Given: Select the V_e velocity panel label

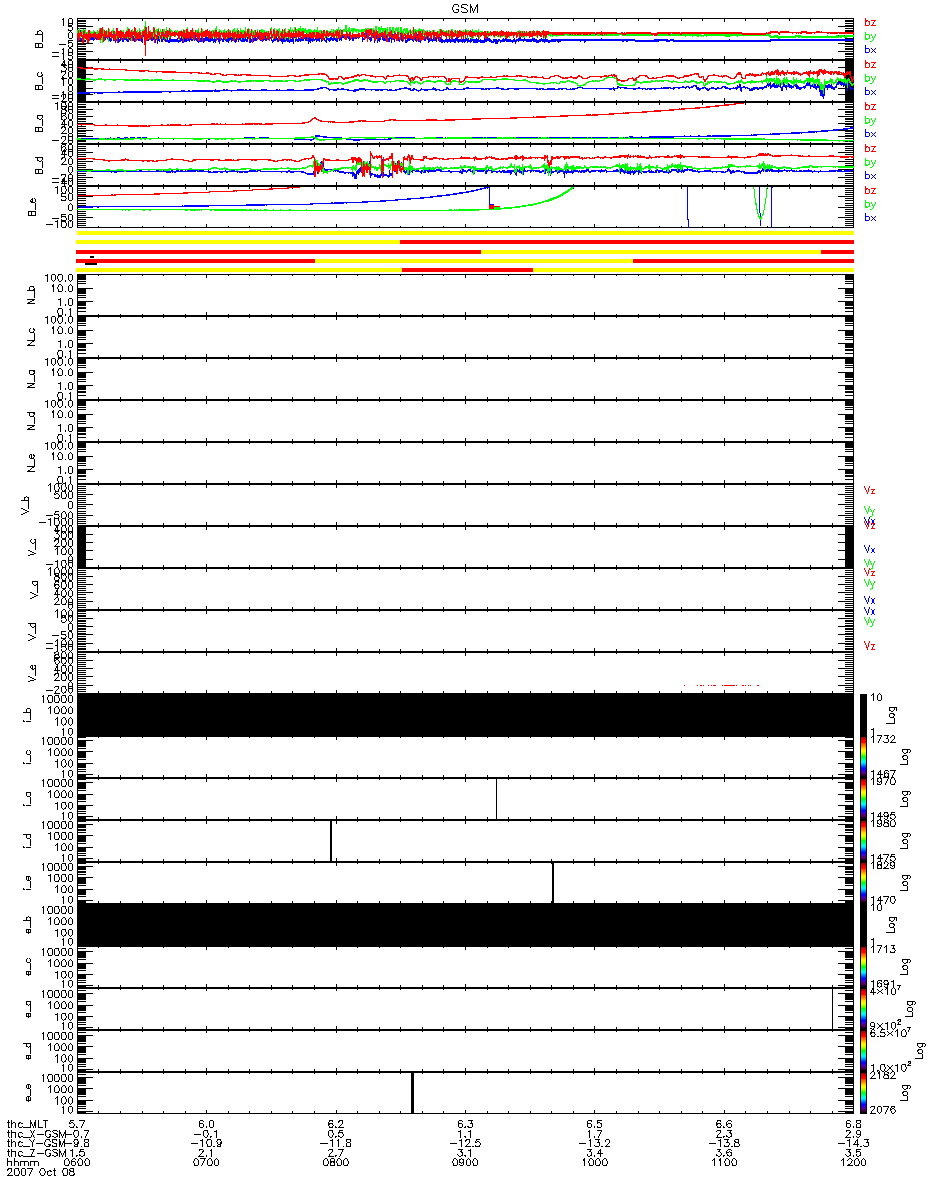Looking at the screenshot, I should point(31,673).
